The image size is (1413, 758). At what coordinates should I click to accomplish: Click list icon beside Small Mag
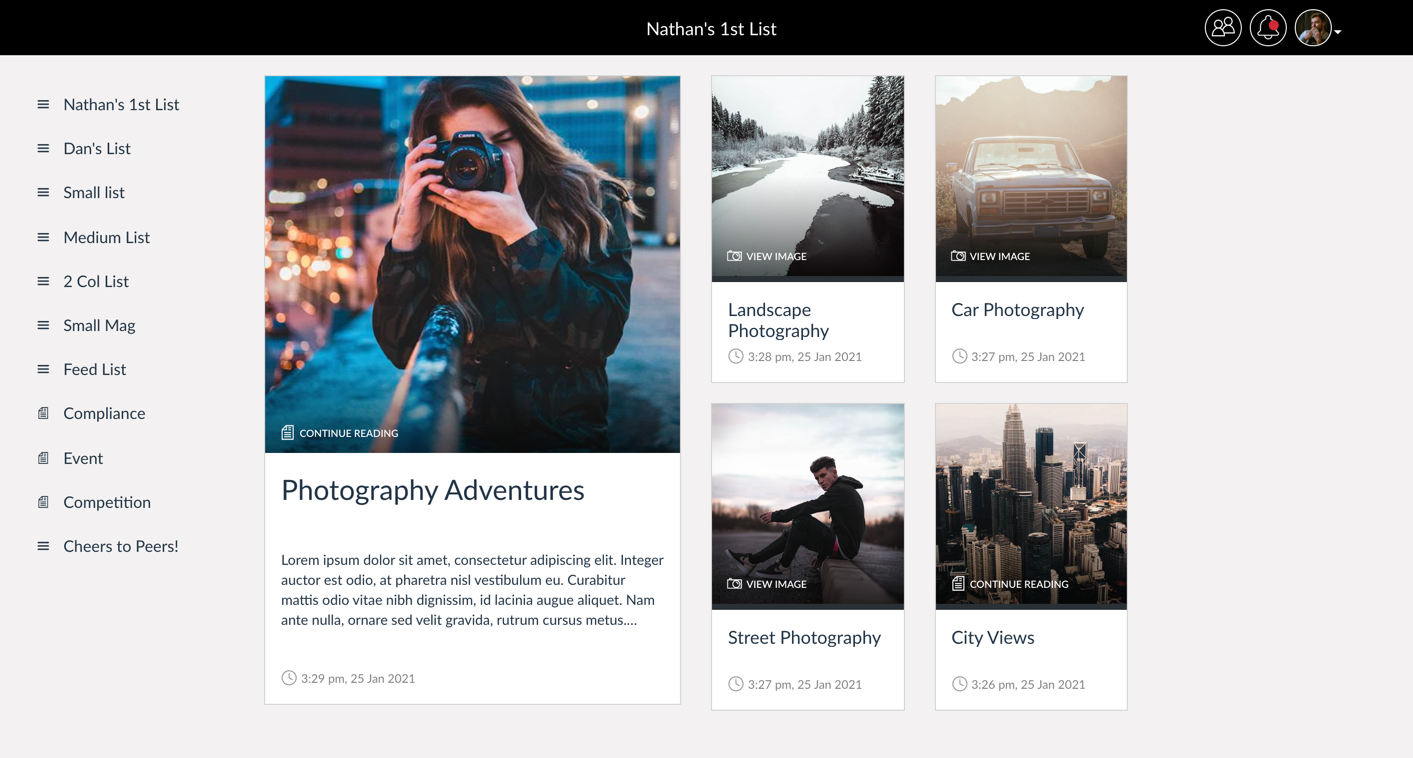click(x=43, y=325)
